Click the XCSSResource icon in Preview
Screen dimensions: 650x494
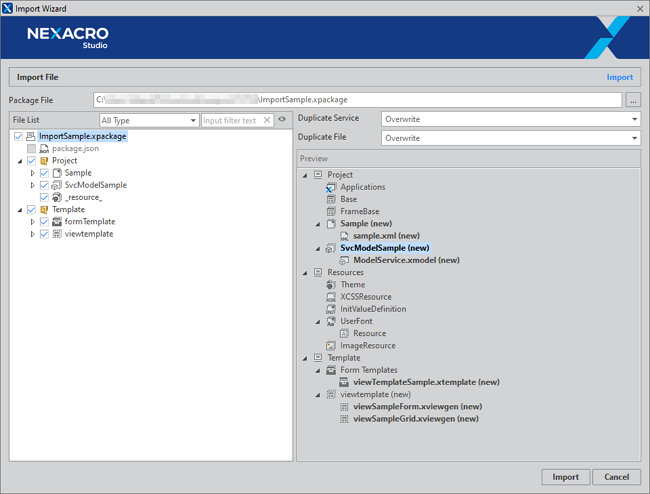[331, 297]
